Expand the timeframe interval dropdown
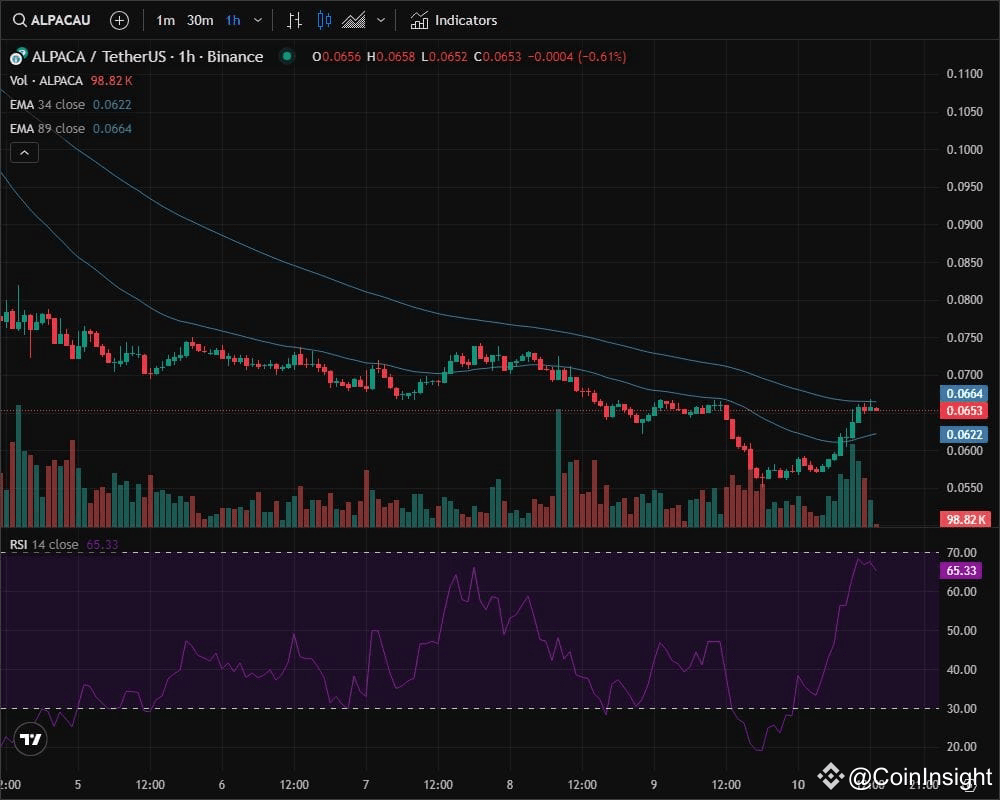Viewport: 1000px width, 800px height. click(x=257, y=20)
